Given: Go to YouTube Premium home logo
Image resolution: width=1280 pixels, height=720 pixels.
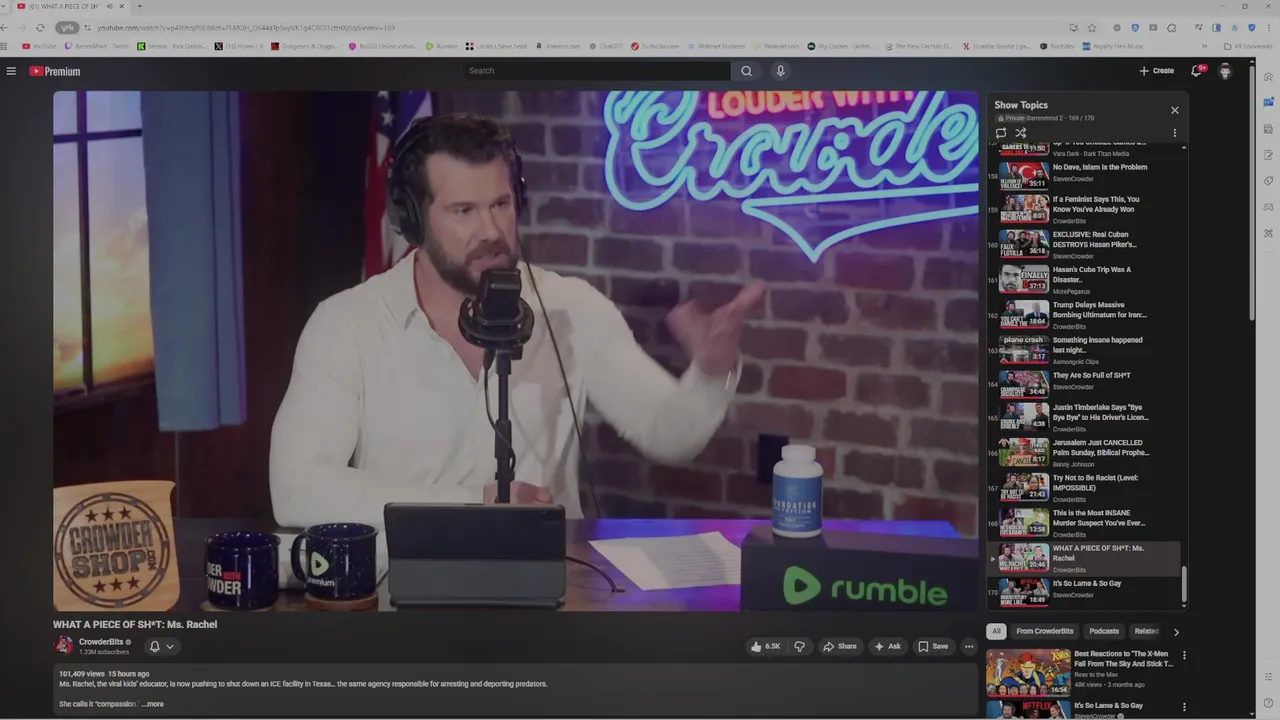Looking at the screenshot, I should [54, 71].
